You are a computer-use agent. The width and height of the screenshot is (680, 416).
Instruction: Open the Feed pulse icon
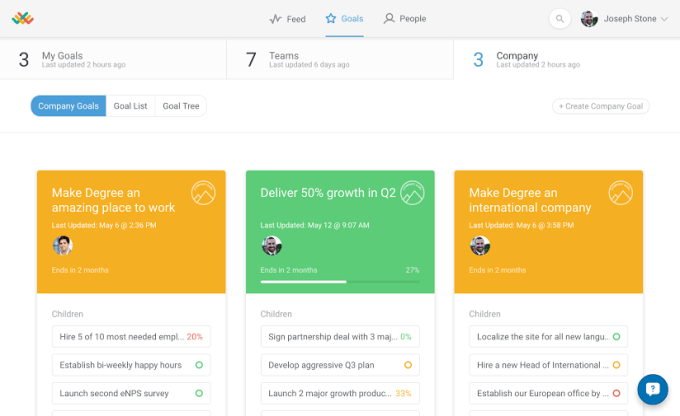(x=275, y=19)
